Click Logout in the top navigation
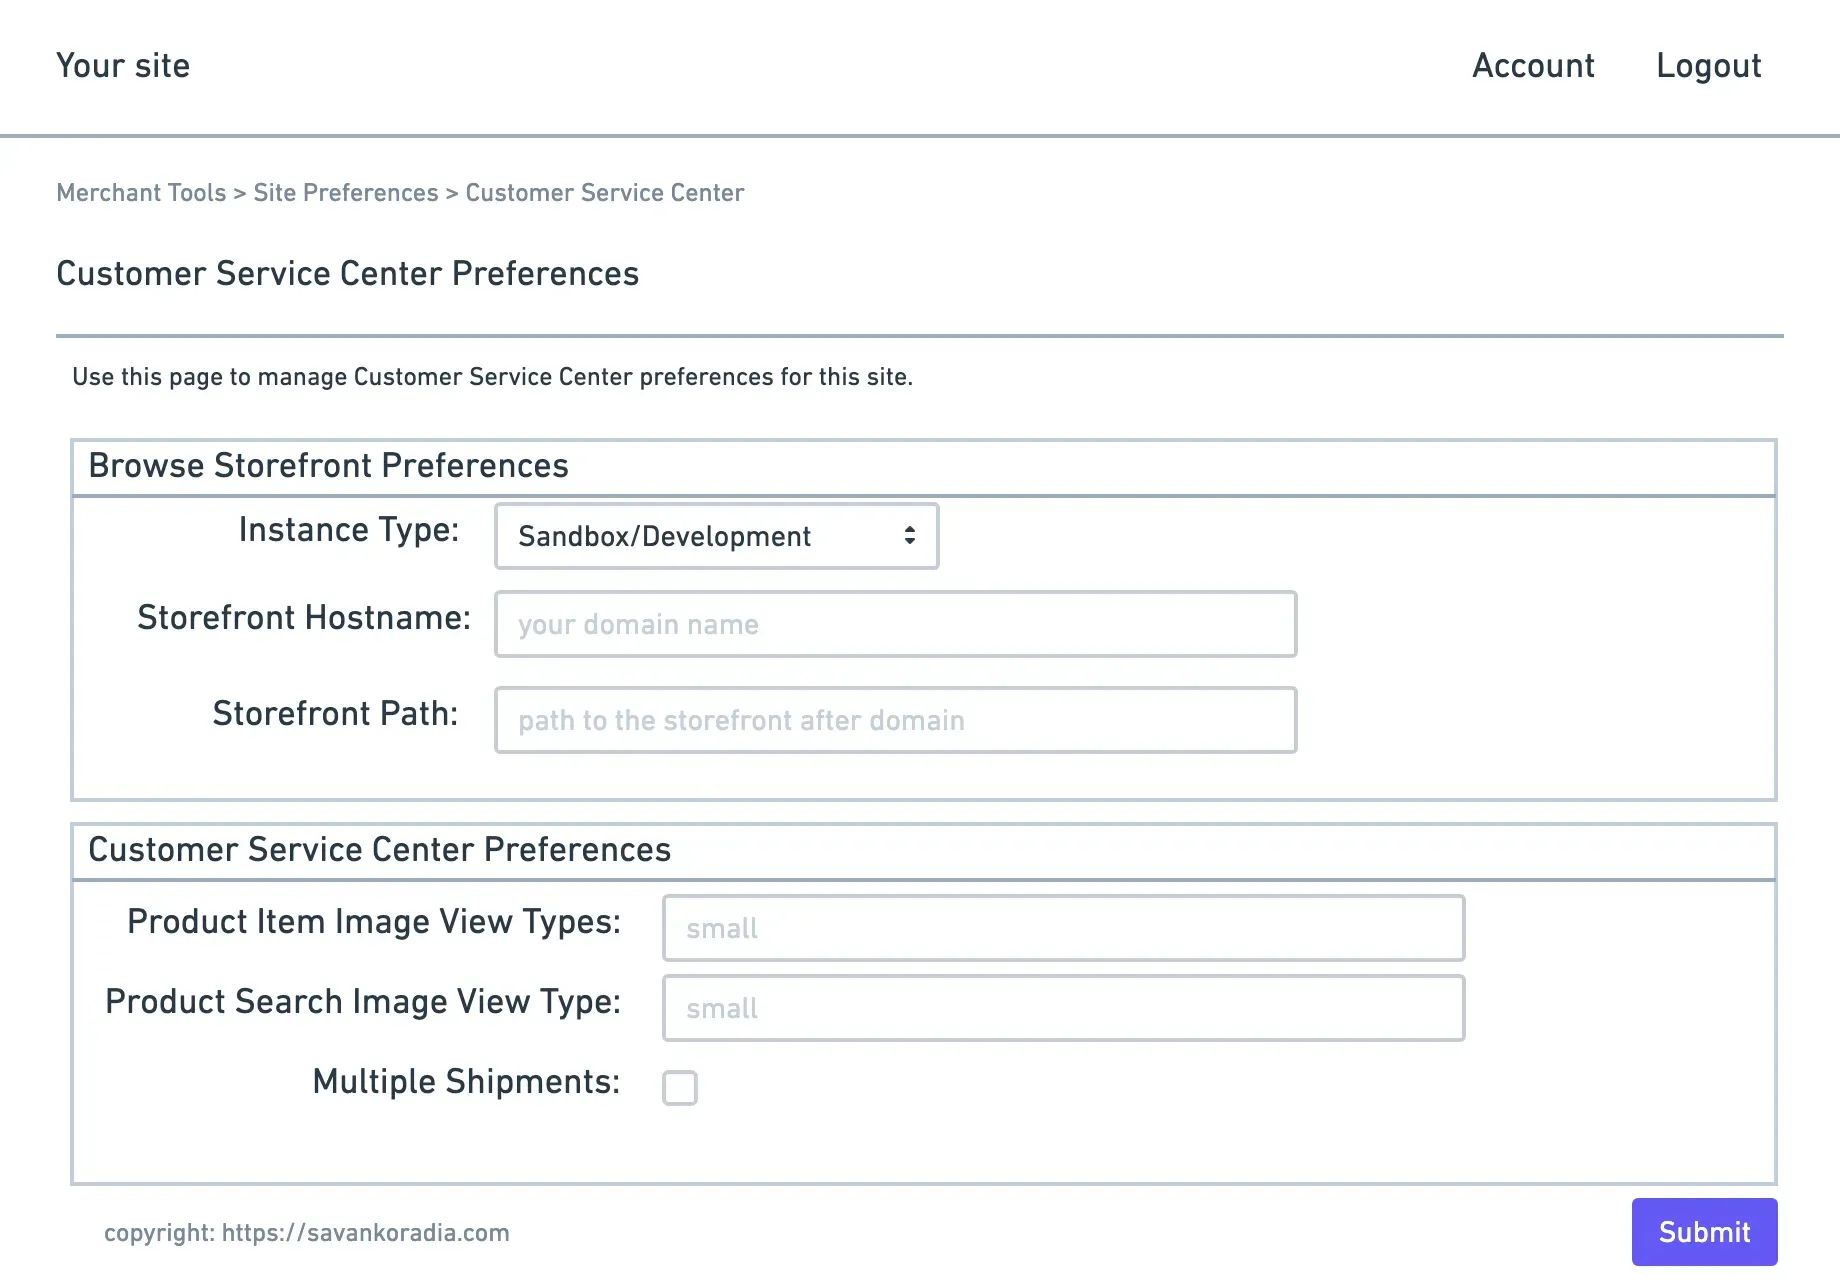Screen dimensions: 1840x1280 (1708, 66)
